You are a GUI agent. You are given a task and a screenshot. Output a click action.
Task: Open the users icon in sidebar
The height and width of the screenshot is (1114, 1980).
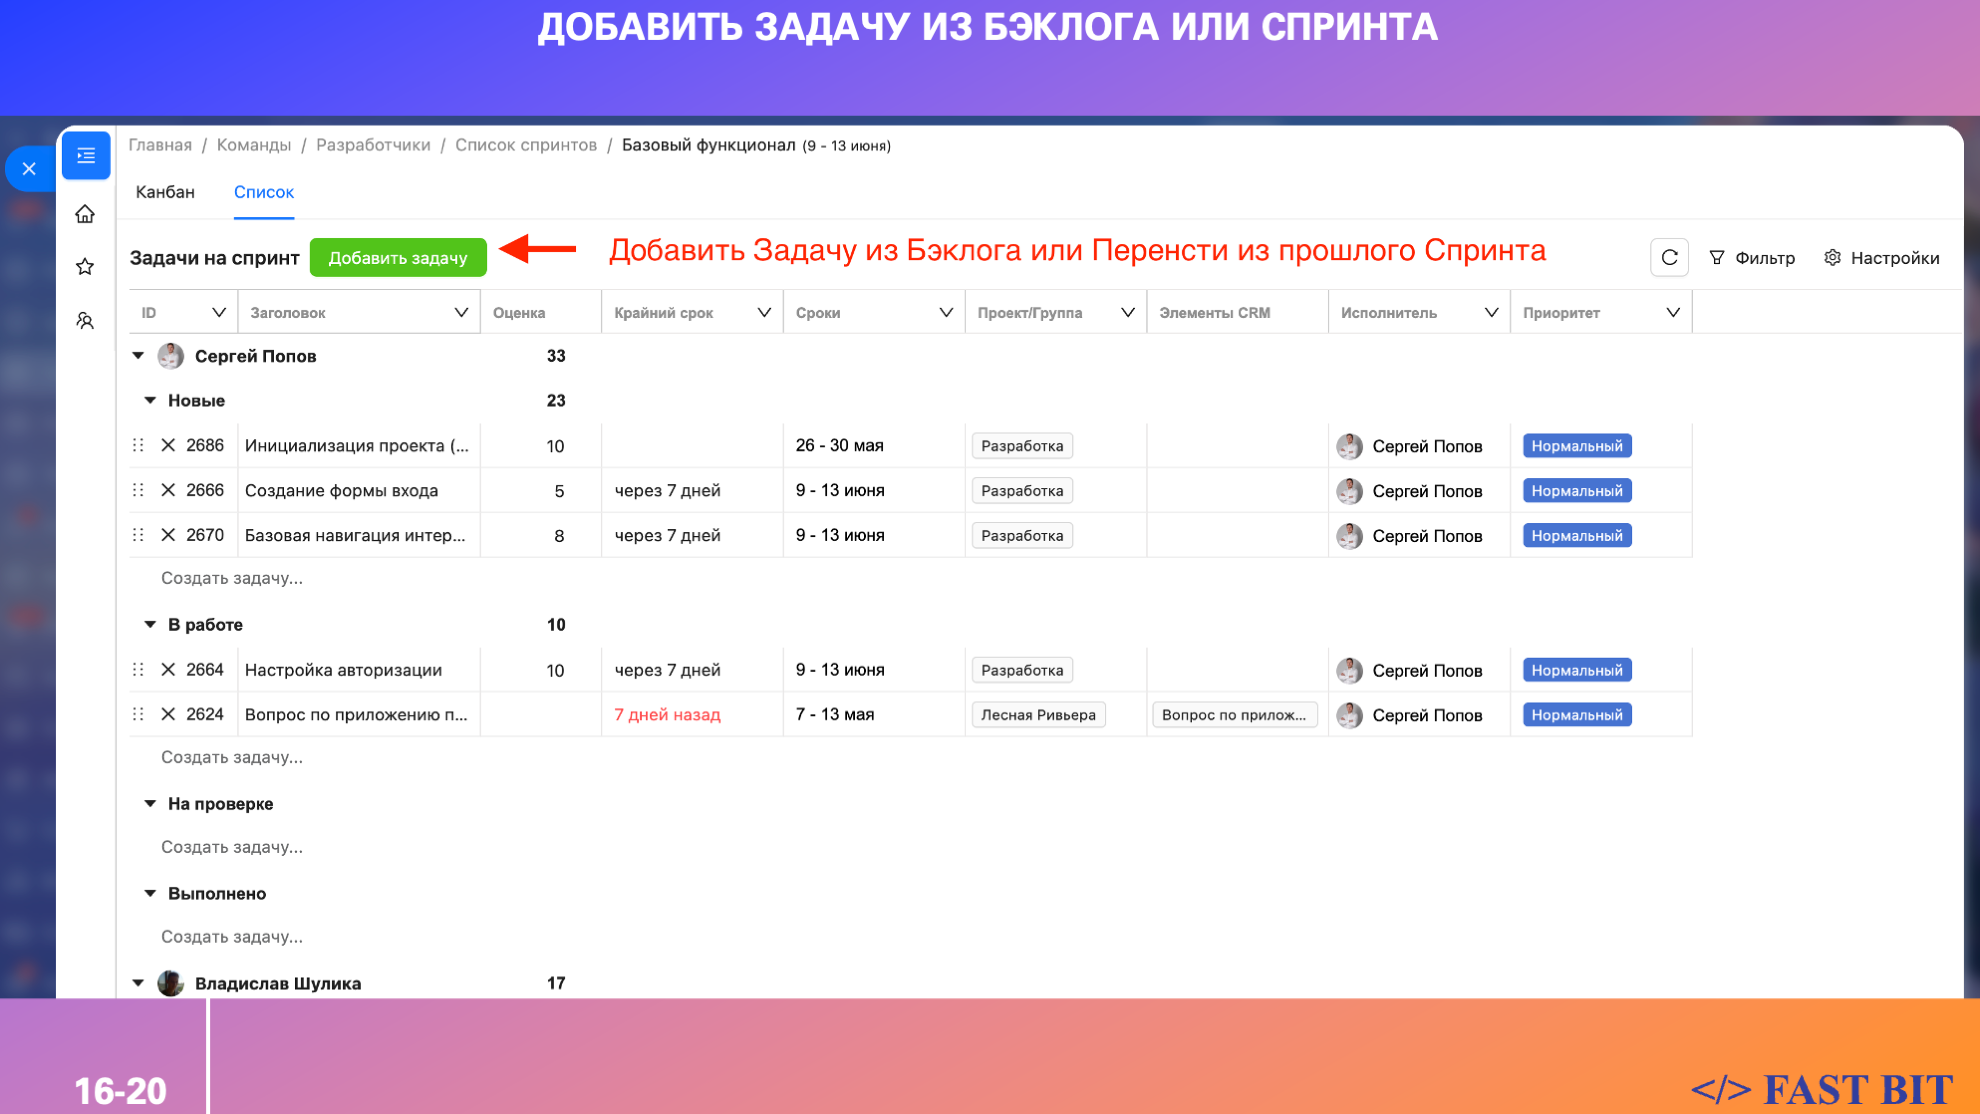click(85, 320)
